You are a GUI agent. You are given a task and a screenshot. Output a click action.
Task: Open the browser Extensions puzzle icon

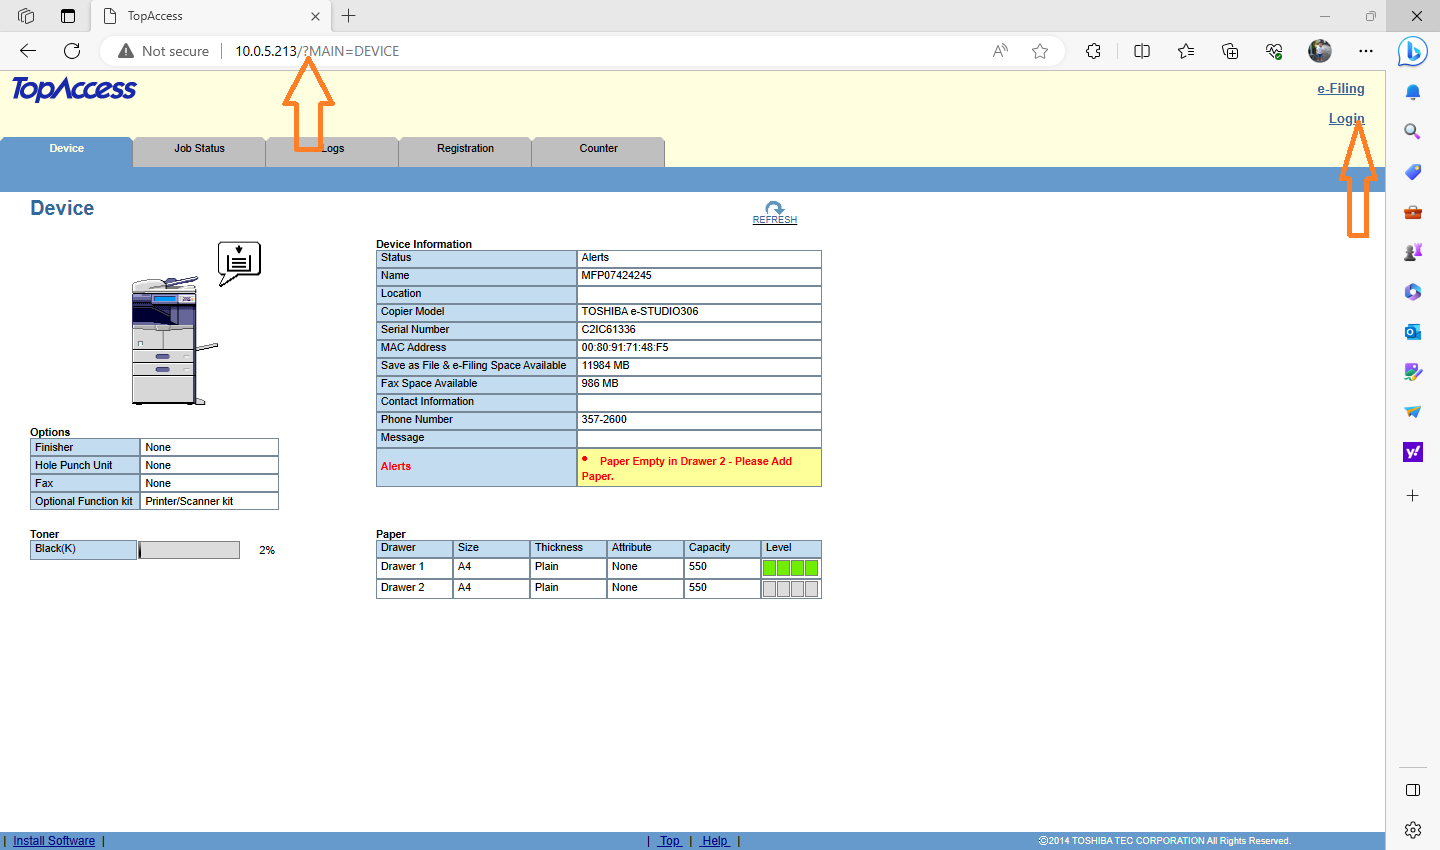point(1093,51)
